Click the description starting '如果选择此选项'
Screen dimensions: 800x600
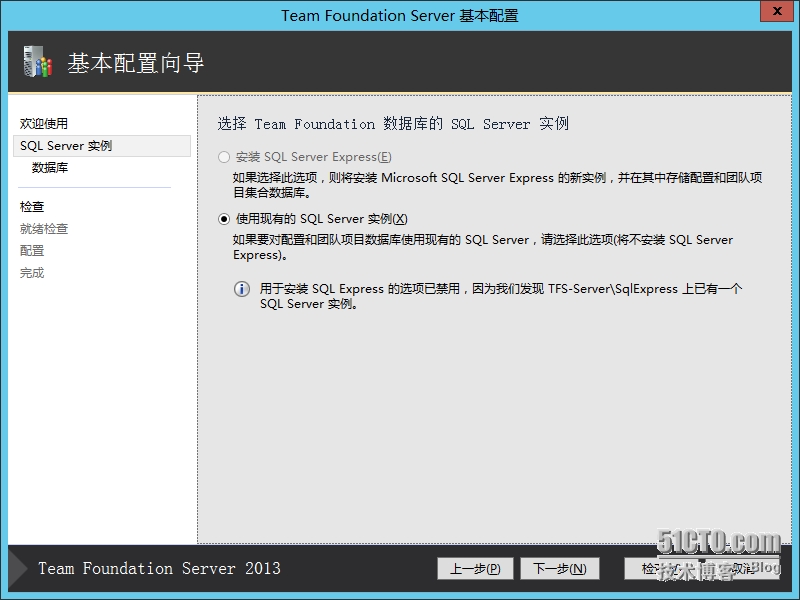pos(497,185)
